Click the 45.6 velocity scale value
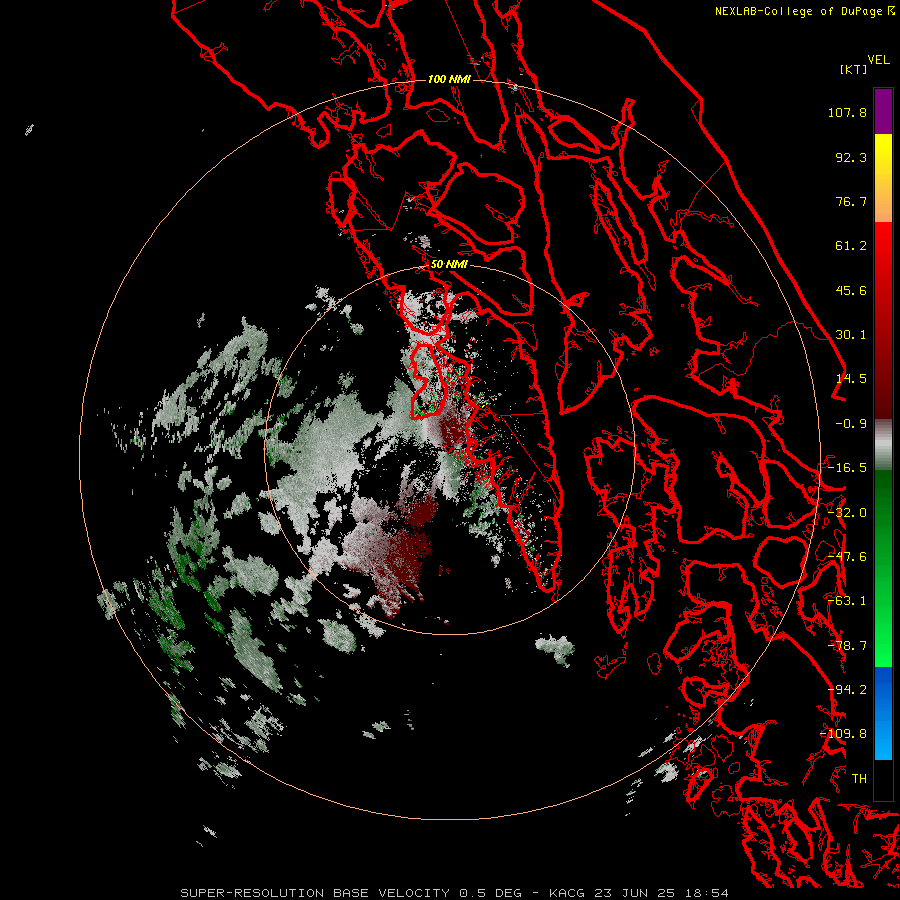The width and height of the screenshot is (900, 900). tap(851, 290)
